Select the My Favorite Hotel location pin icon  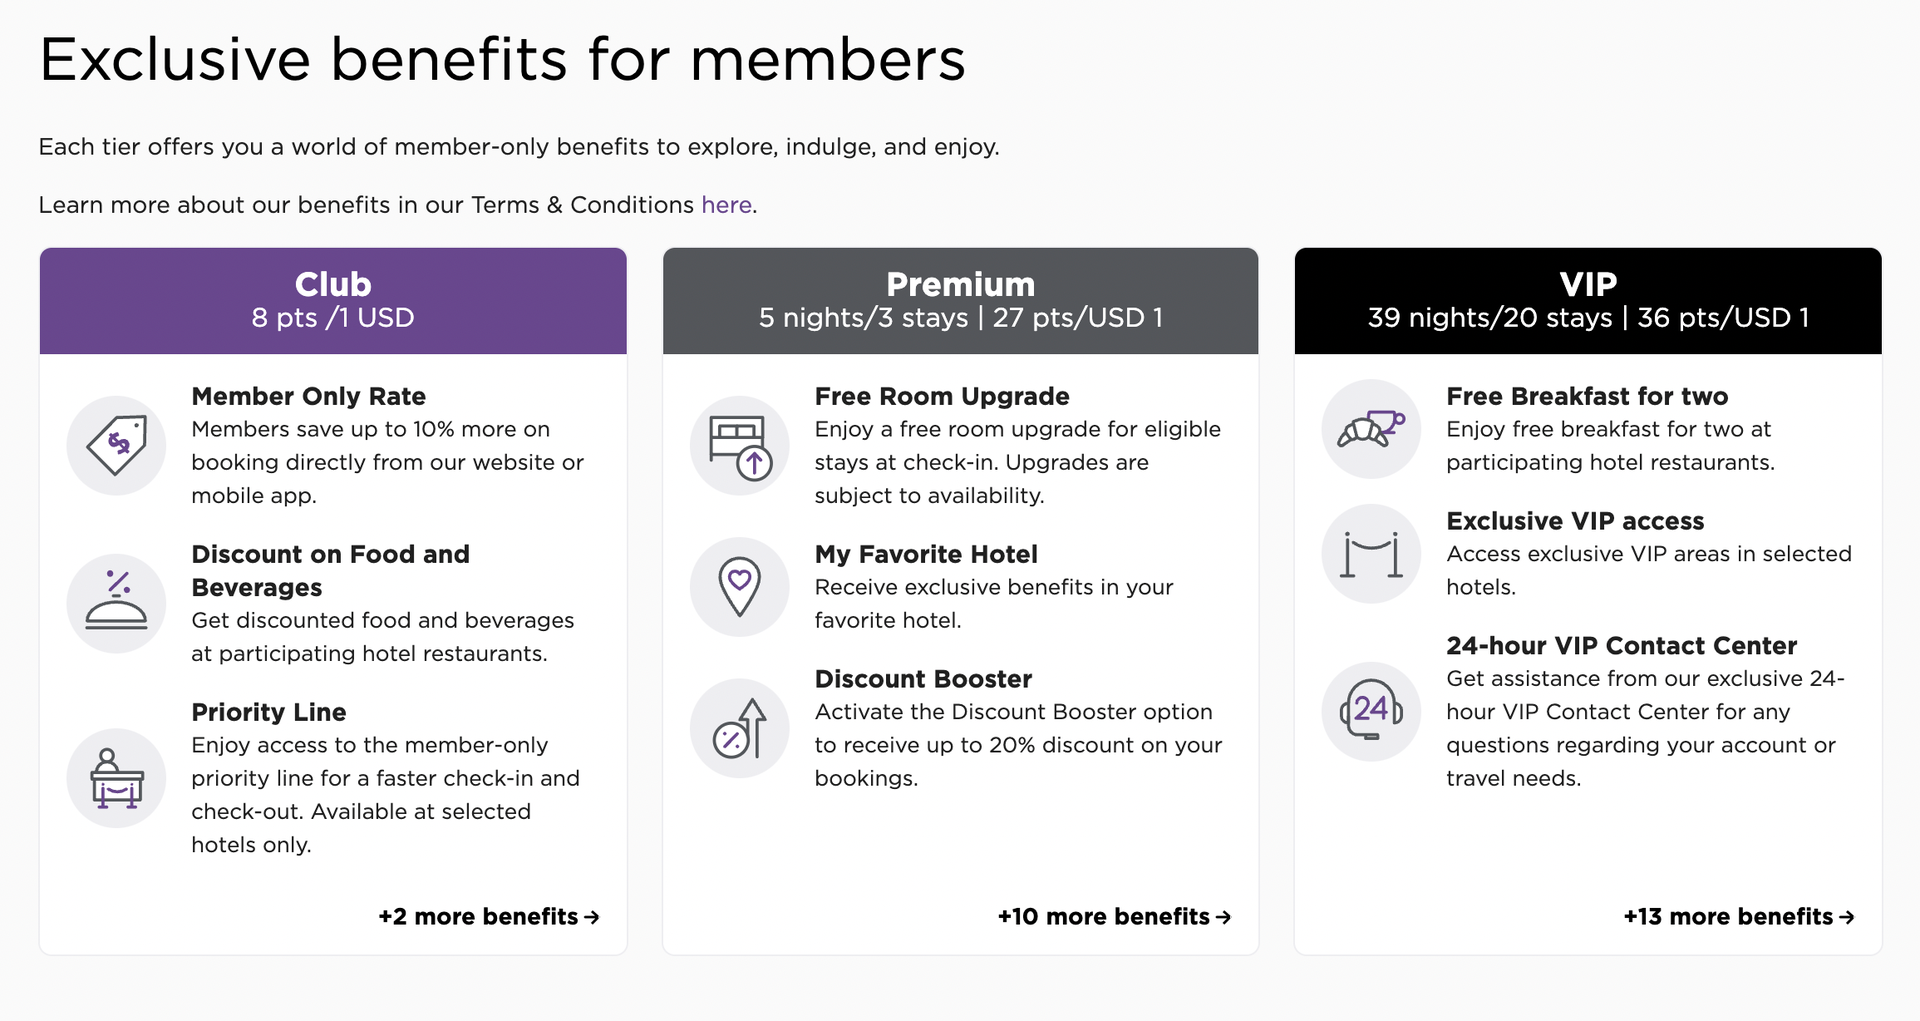[x=740, y=587]
